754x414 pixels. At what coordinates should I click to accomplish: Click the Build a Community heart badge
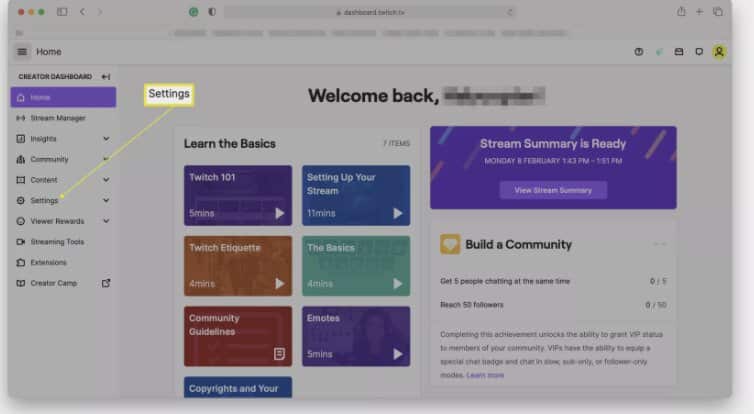point(450,244)
